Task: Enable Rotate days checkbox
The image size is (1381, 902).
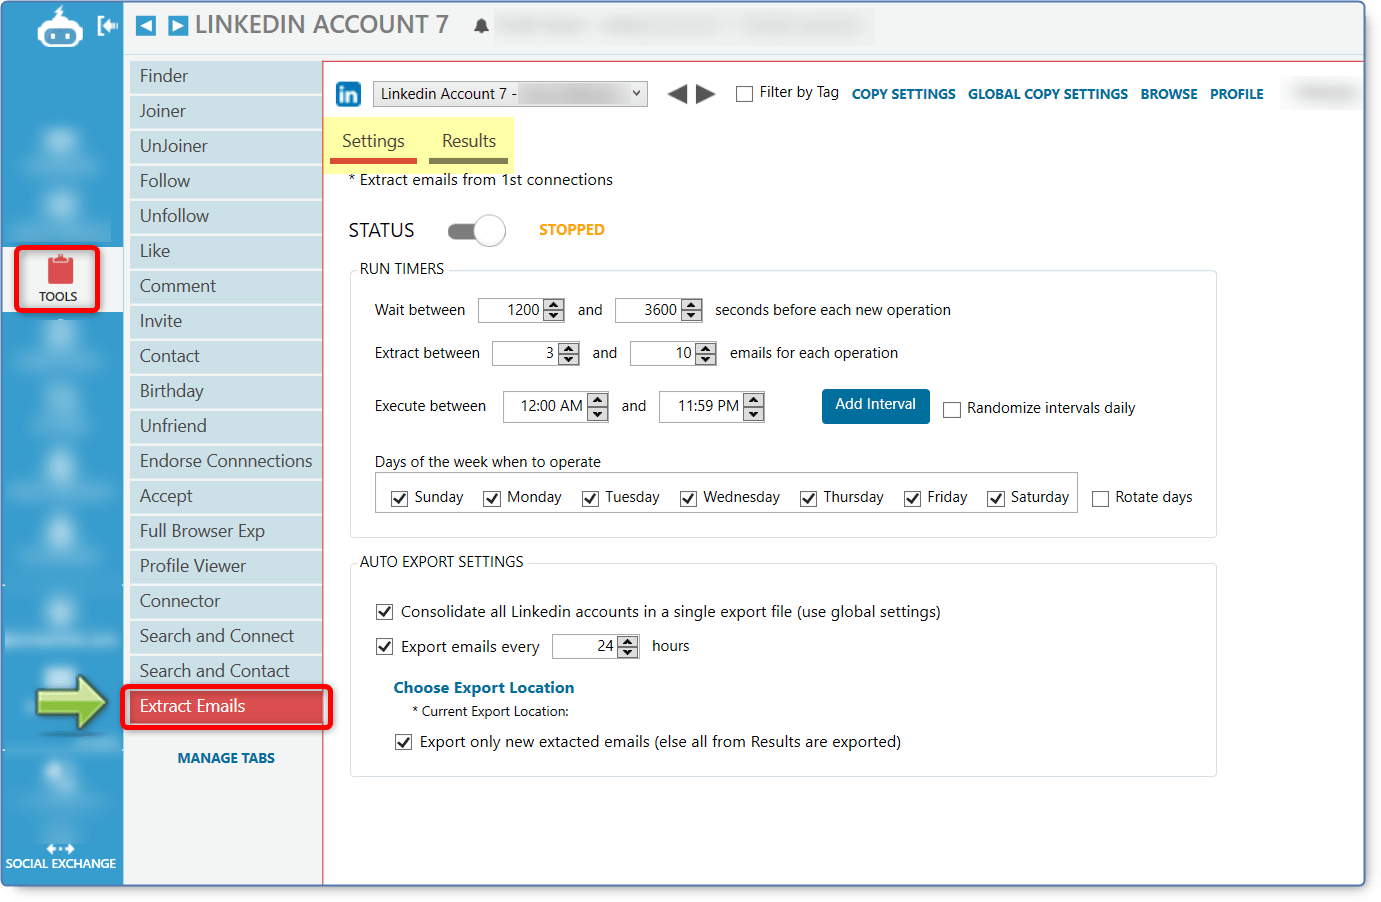Action: [1100, 498]
